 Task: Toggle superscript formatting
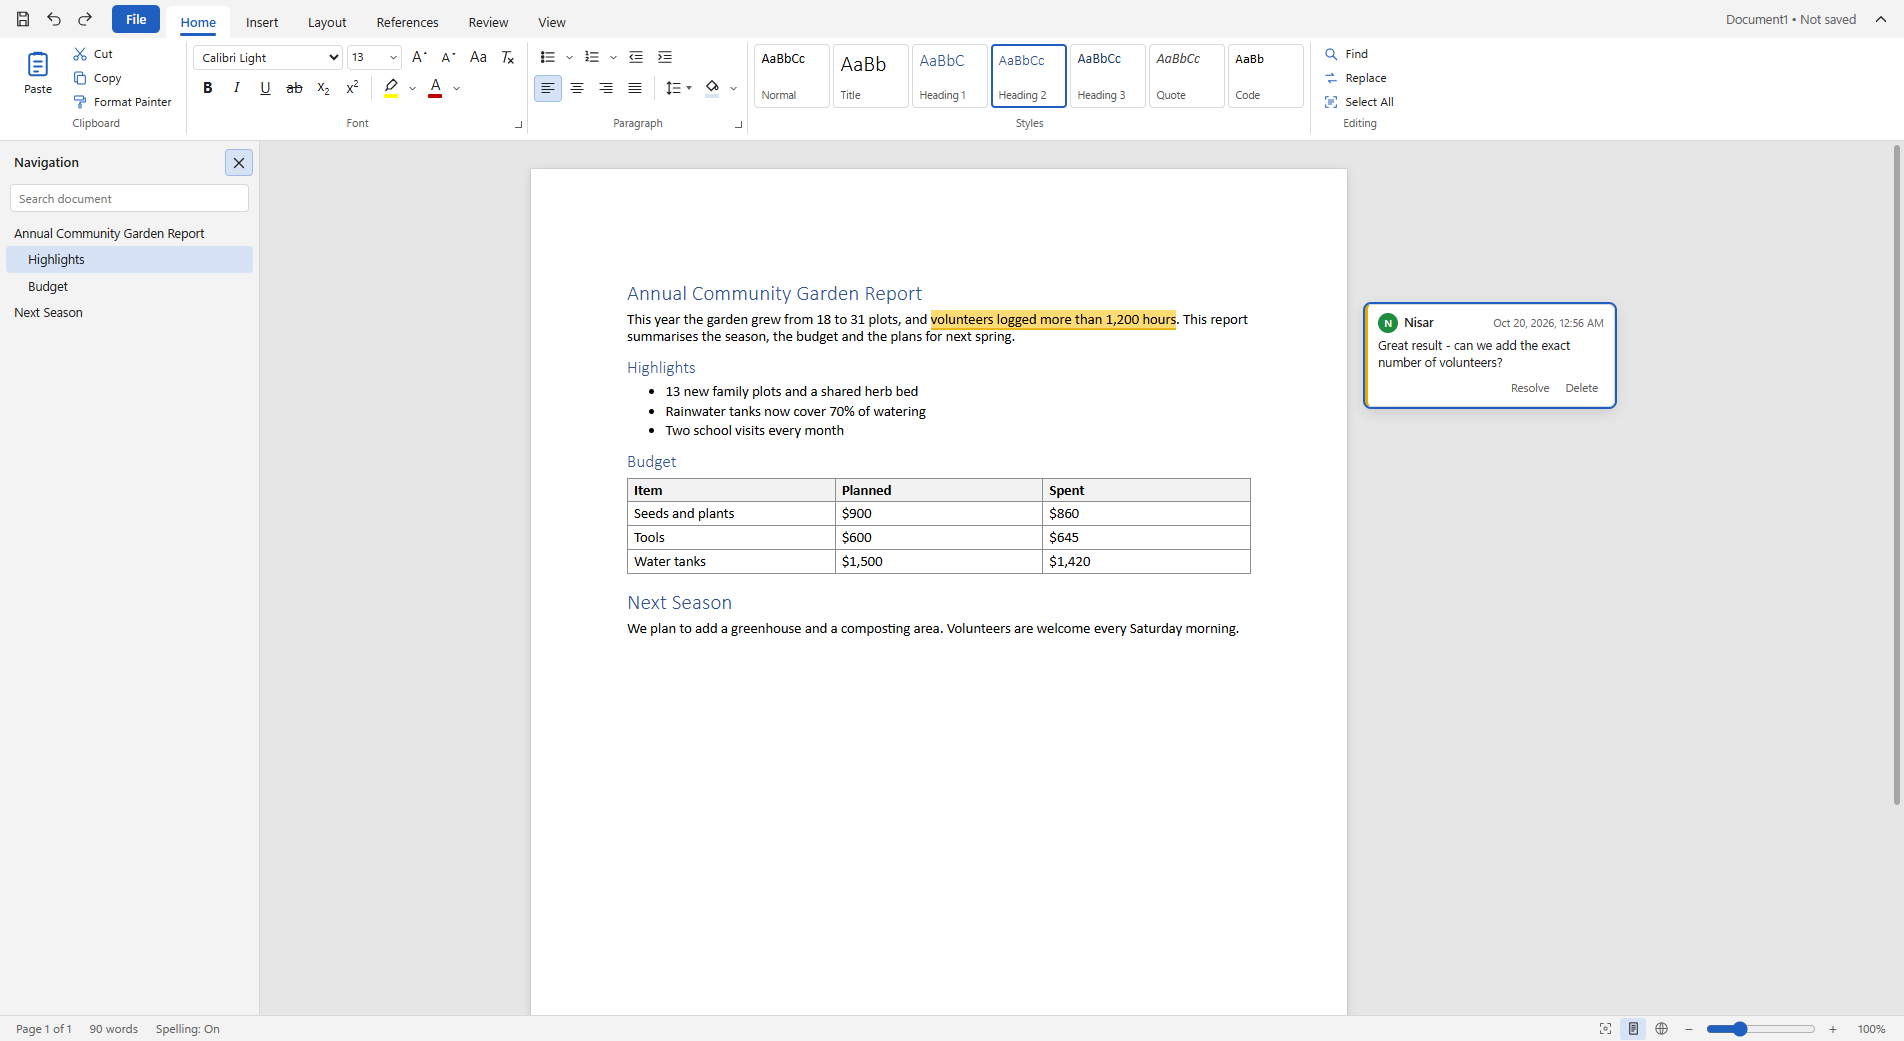(x=353, y=88)
